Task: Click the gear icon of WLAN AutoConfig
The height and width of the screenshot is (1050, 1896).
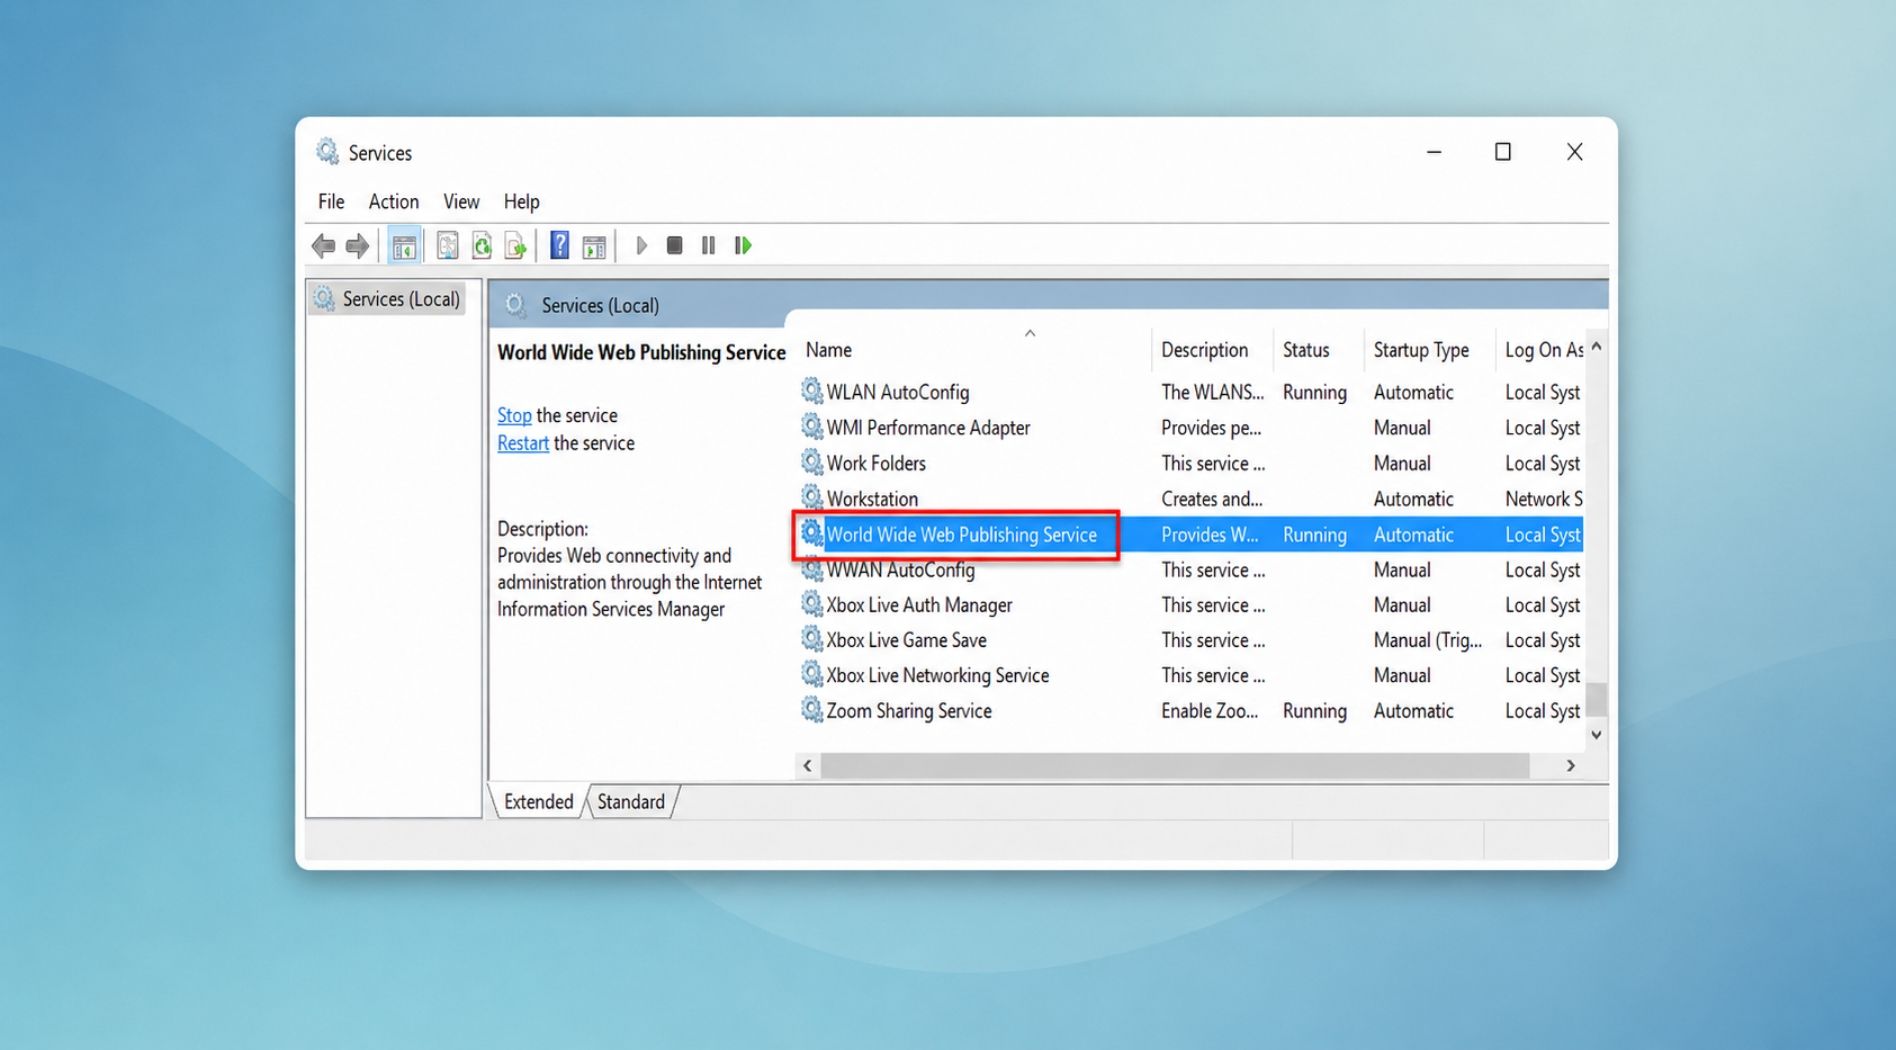Action: pyautogui.click(x=812, y=391)
